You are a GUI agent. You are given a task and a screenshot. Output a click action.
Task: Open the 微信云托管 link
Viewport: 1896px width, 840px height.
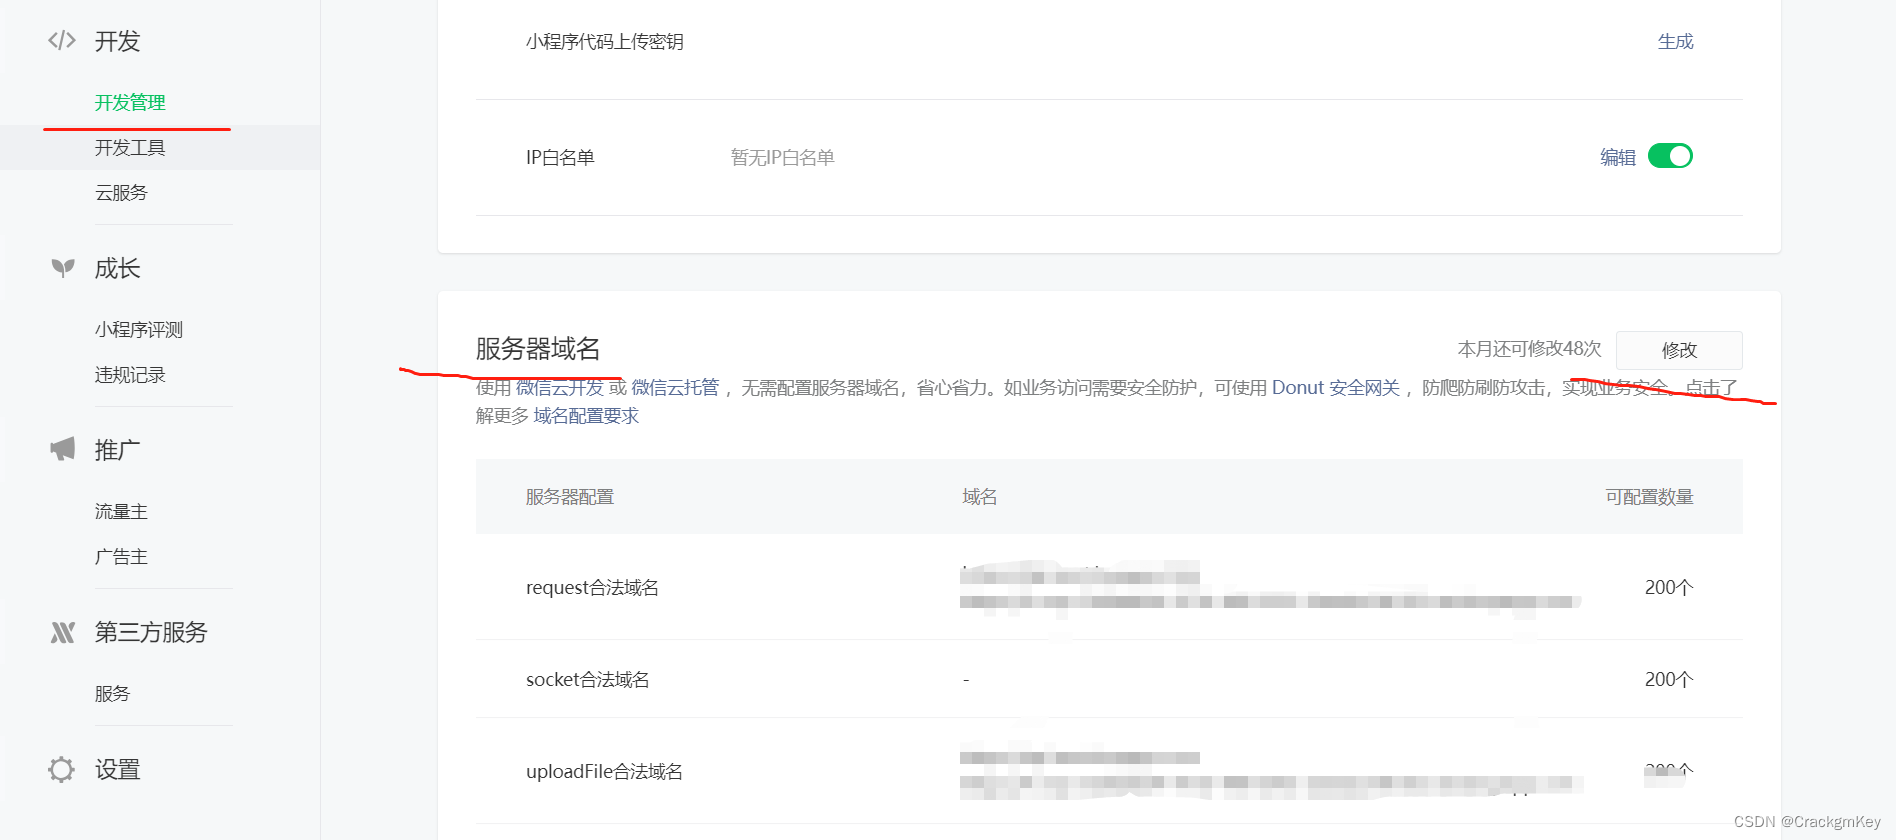coord(675,388)
